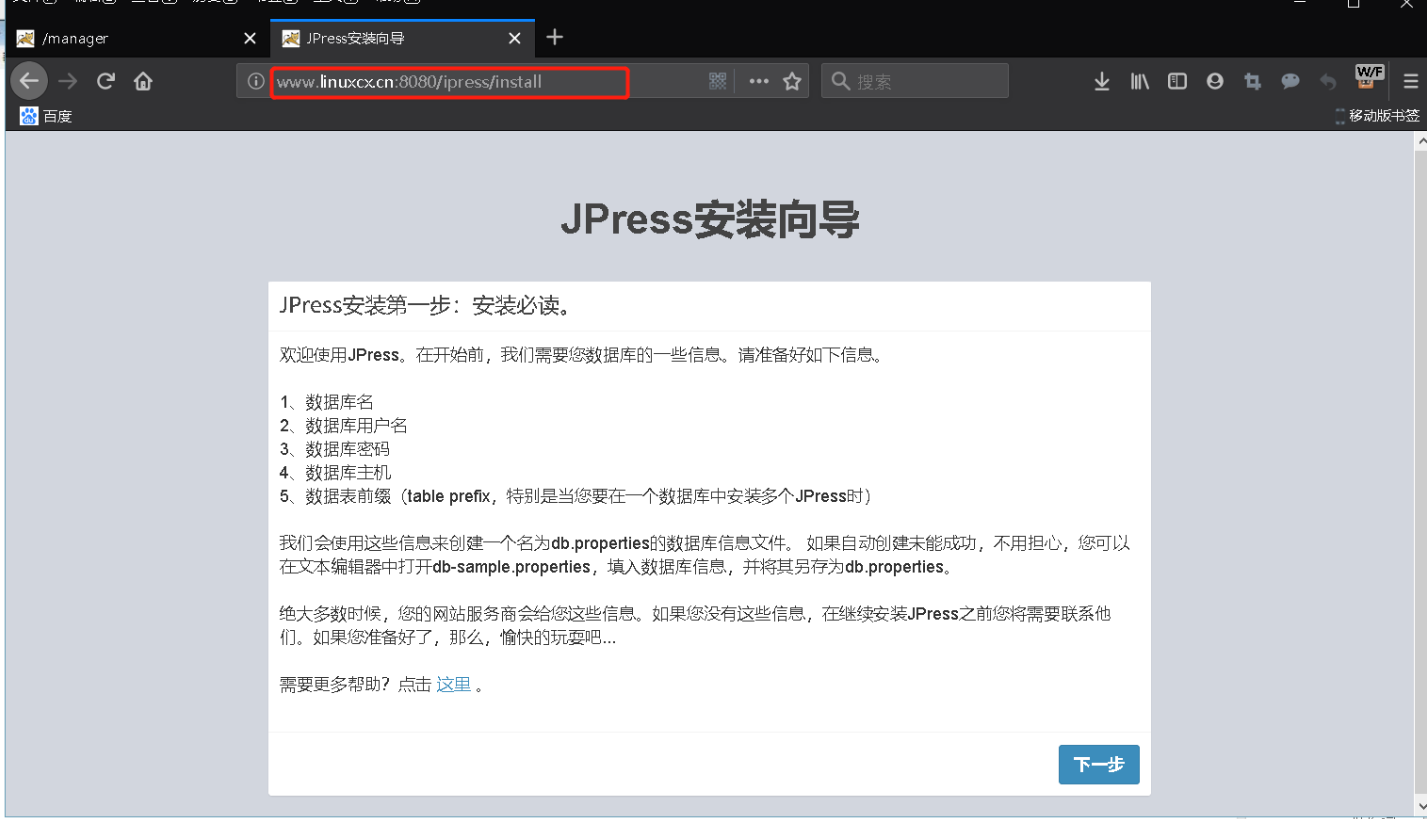This screenshot has width=1427, height=819.
Task: Click the JPress安装向导 page heading
Action: point(709,220)
